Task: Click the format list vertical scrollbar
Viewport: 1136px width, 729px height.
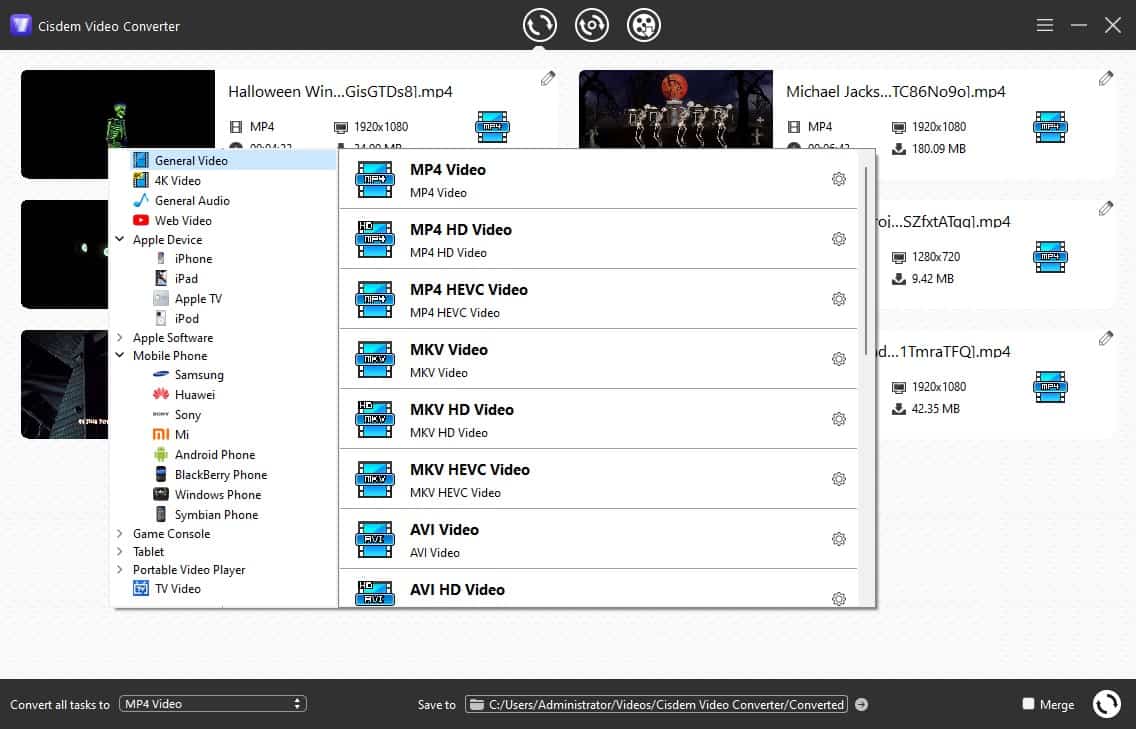Action: [x=866, y=261]
